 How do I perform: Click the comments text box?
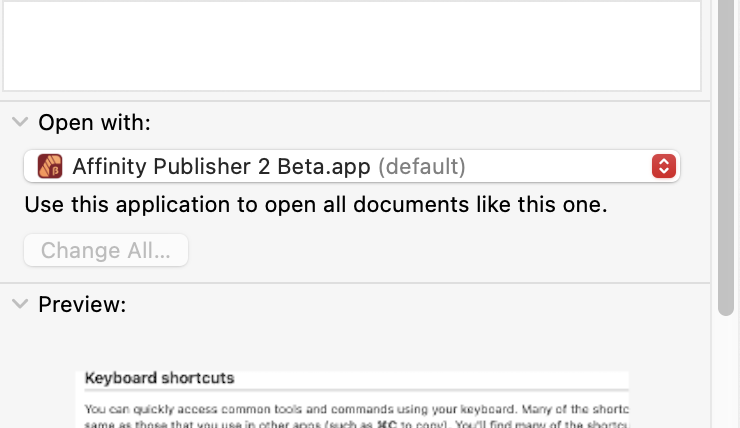tap(352, 45)
